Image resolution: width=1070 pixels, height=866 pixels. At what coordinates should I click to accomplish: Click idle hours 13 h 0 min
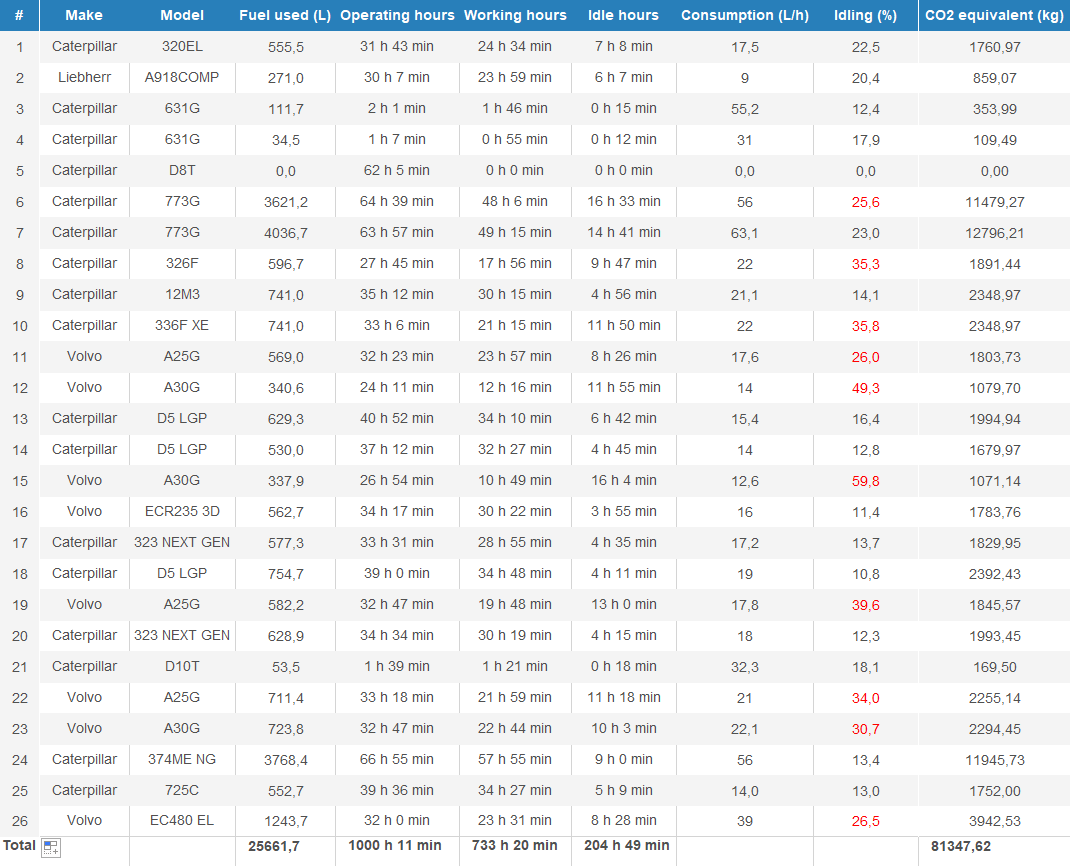tap(624, 604)
